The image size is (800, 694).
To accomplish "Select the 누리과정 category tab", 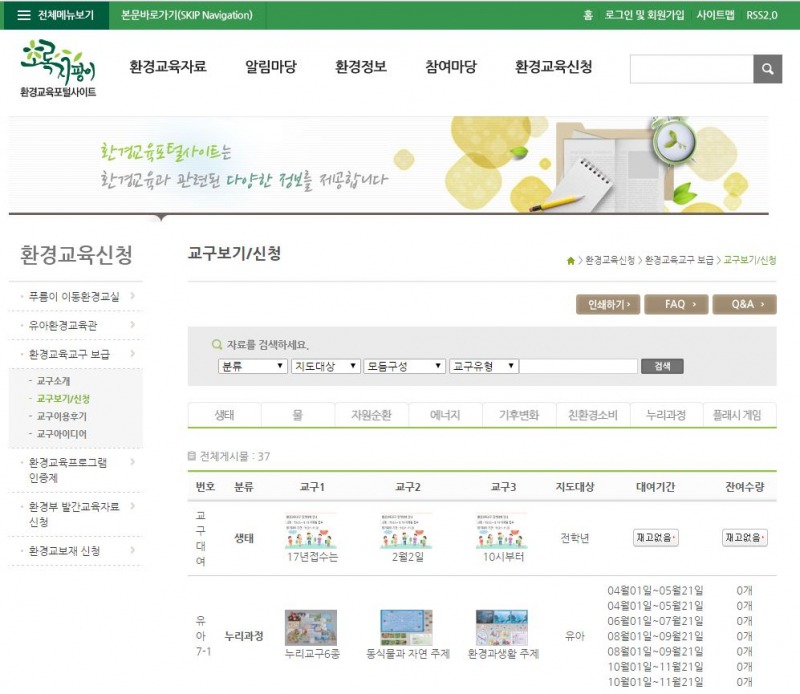I will pyautogui.click(x=666, y=415).
